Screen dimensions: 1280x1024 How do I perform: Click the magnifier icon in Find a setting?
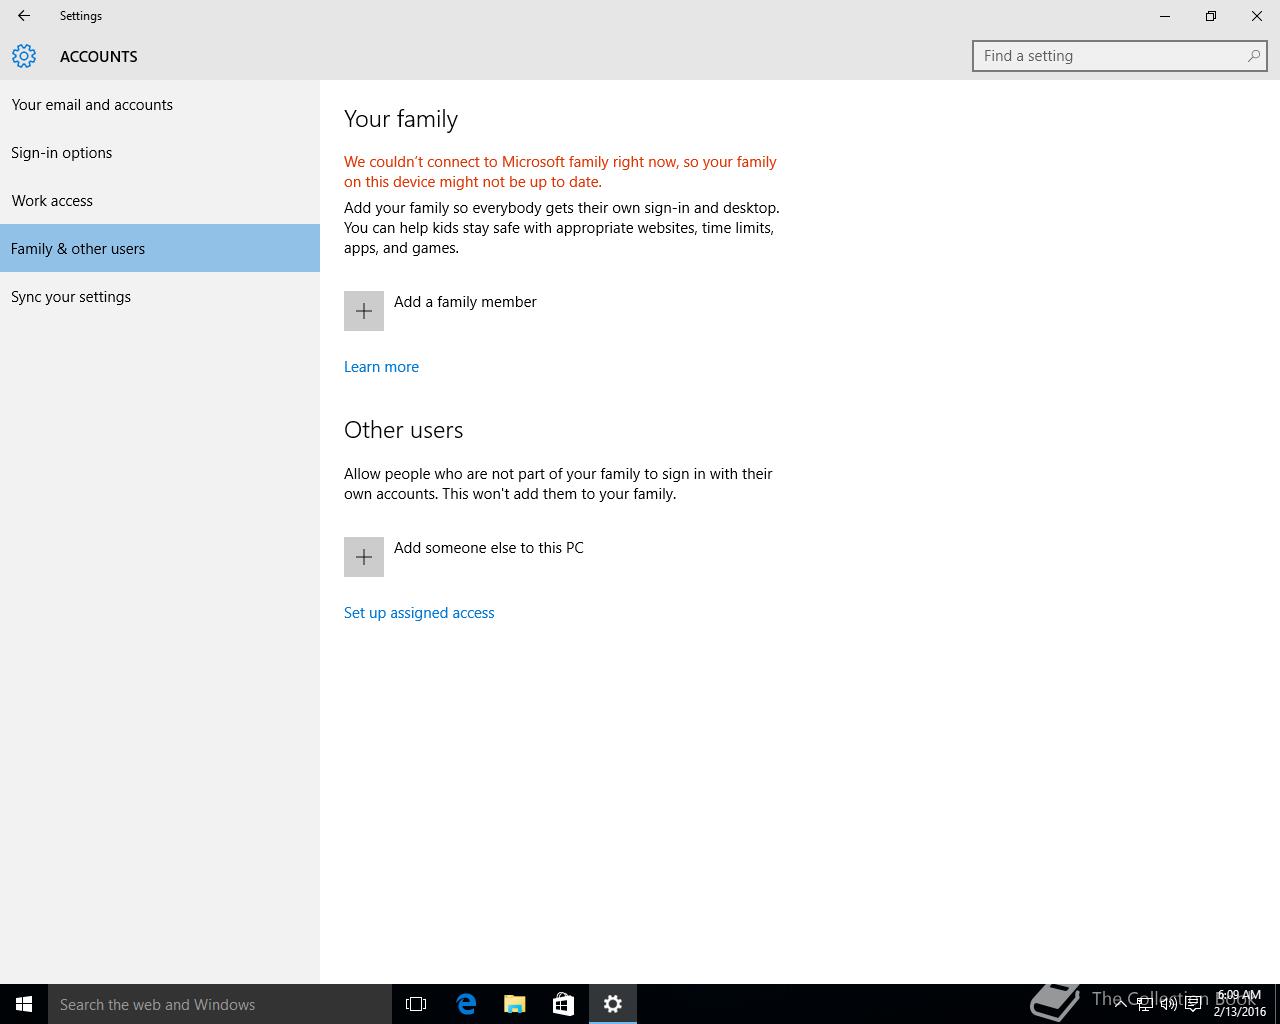coord(1253,56)
